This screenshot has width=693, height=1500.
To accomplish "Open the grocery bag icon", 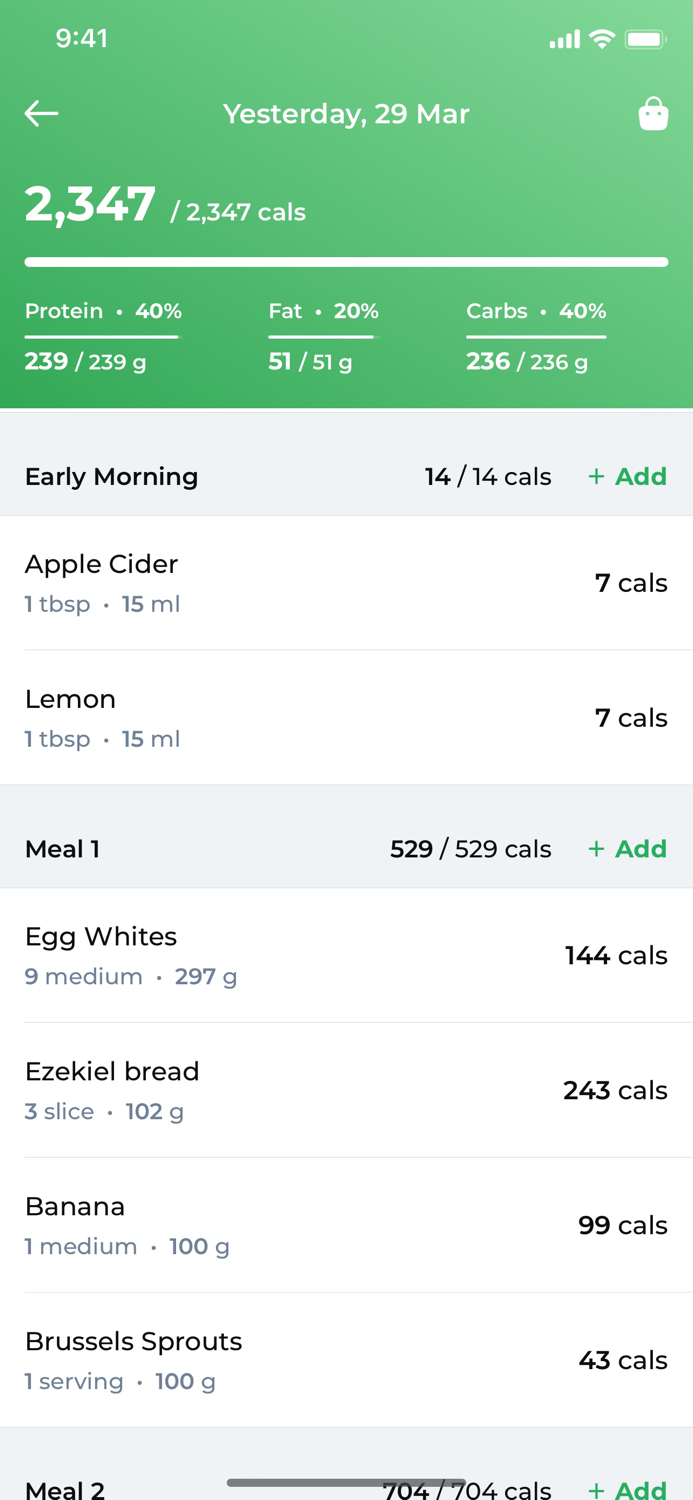I will [x=653, y=113].
